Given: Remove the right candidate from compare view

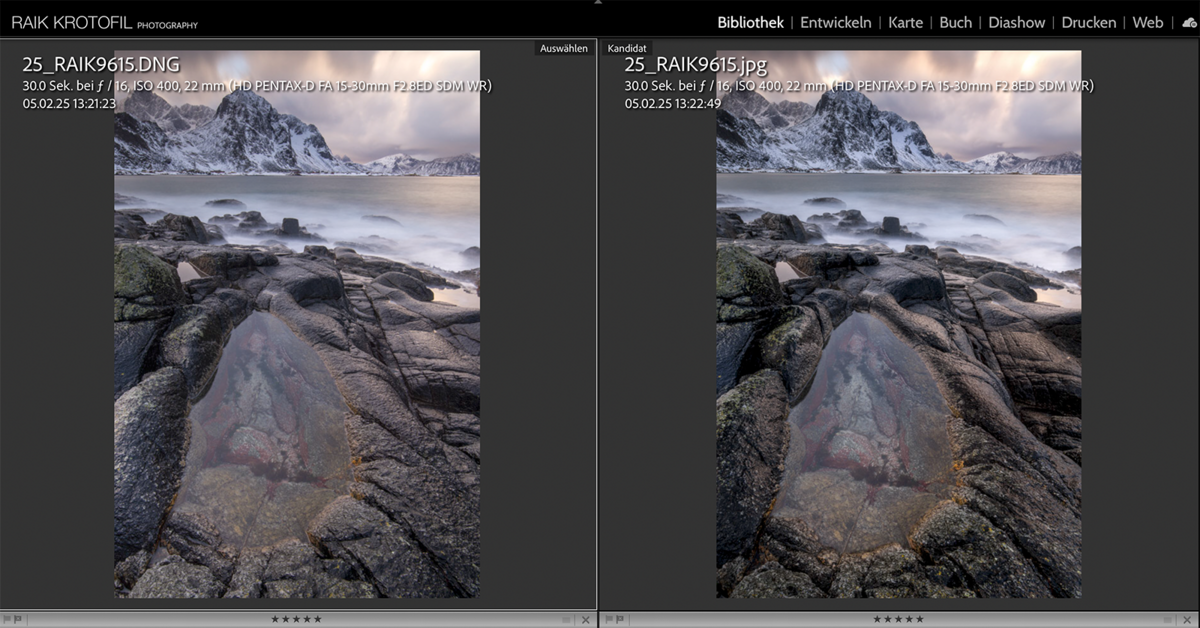Looking at the screenshot, I should [x=1188, y=620].
